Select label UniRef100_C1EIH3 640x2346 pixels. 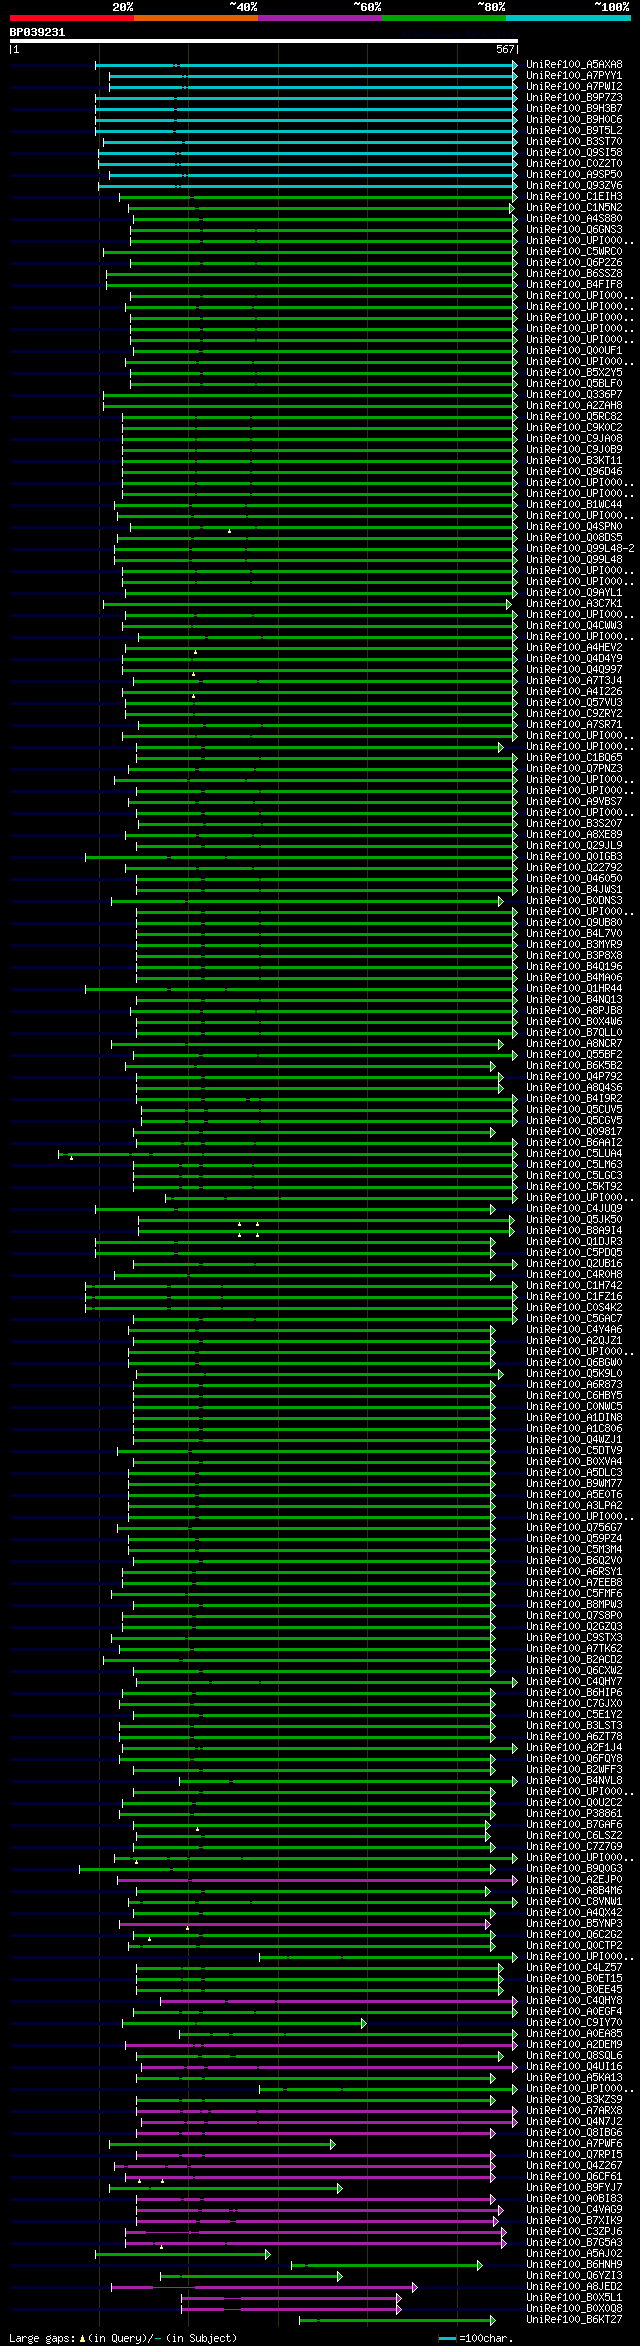(574, 197)
